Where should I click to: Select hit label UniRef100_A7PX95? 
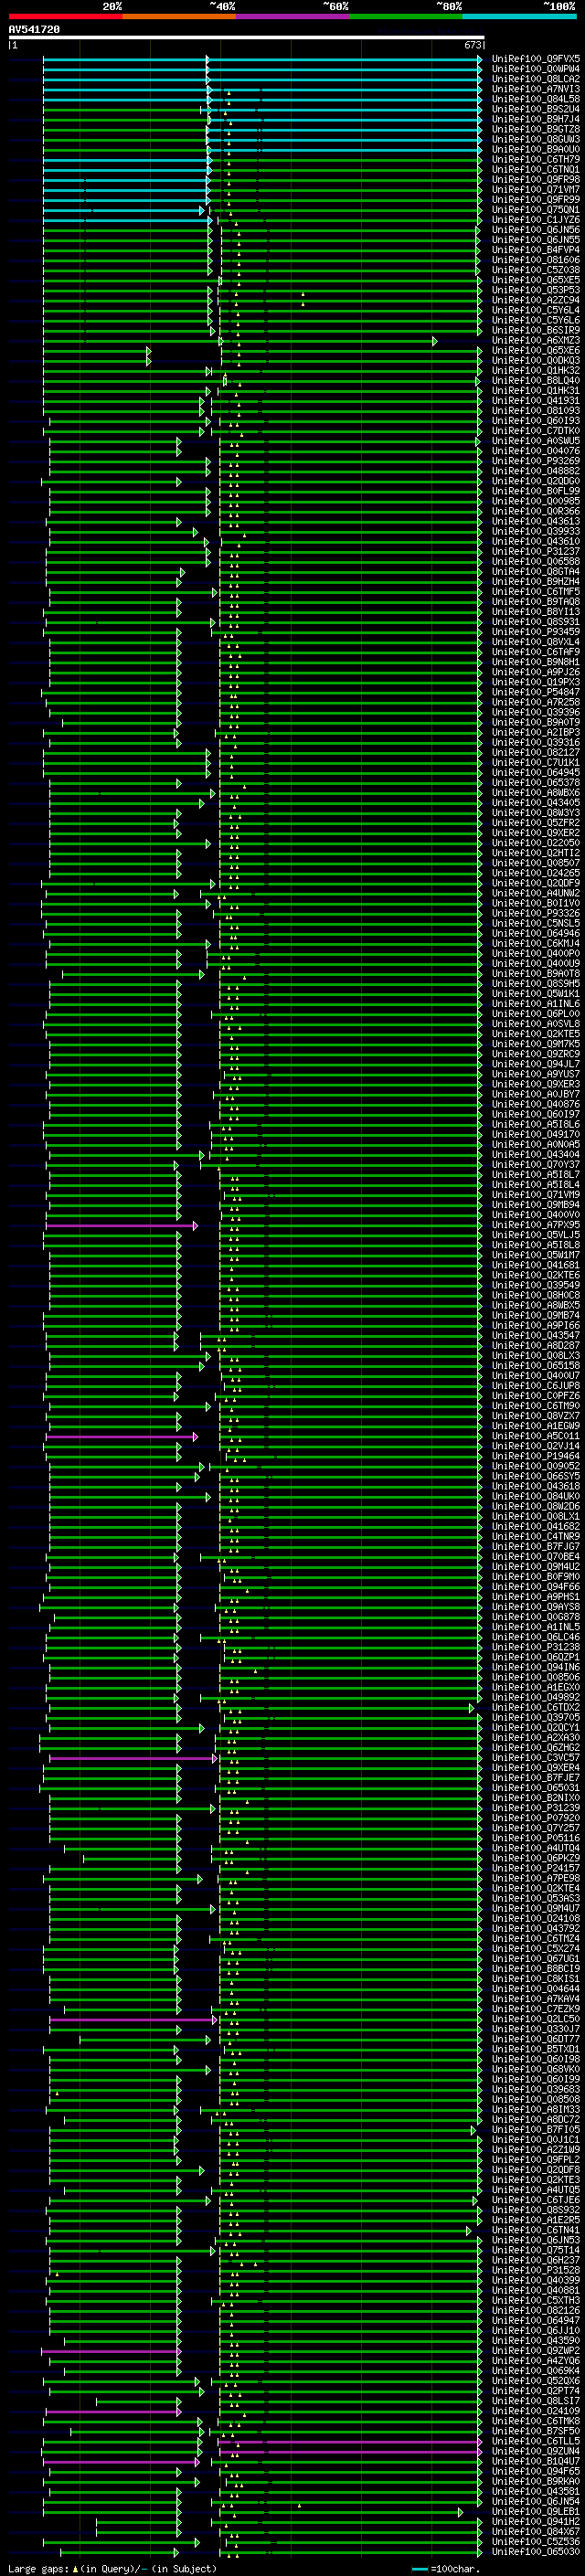[x=536, y=1225]
